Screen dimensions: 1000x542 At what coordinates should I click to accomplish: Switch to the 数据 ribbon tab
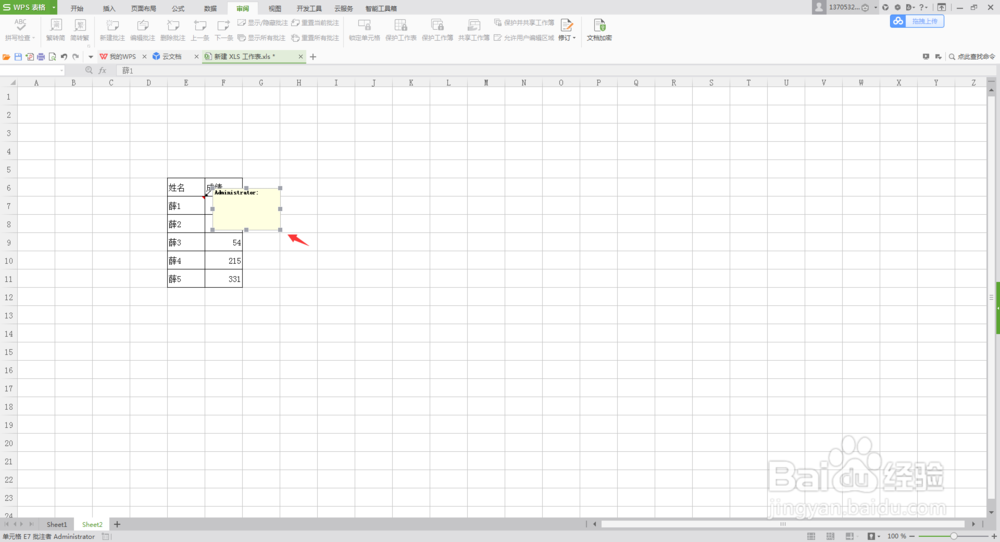210,8
